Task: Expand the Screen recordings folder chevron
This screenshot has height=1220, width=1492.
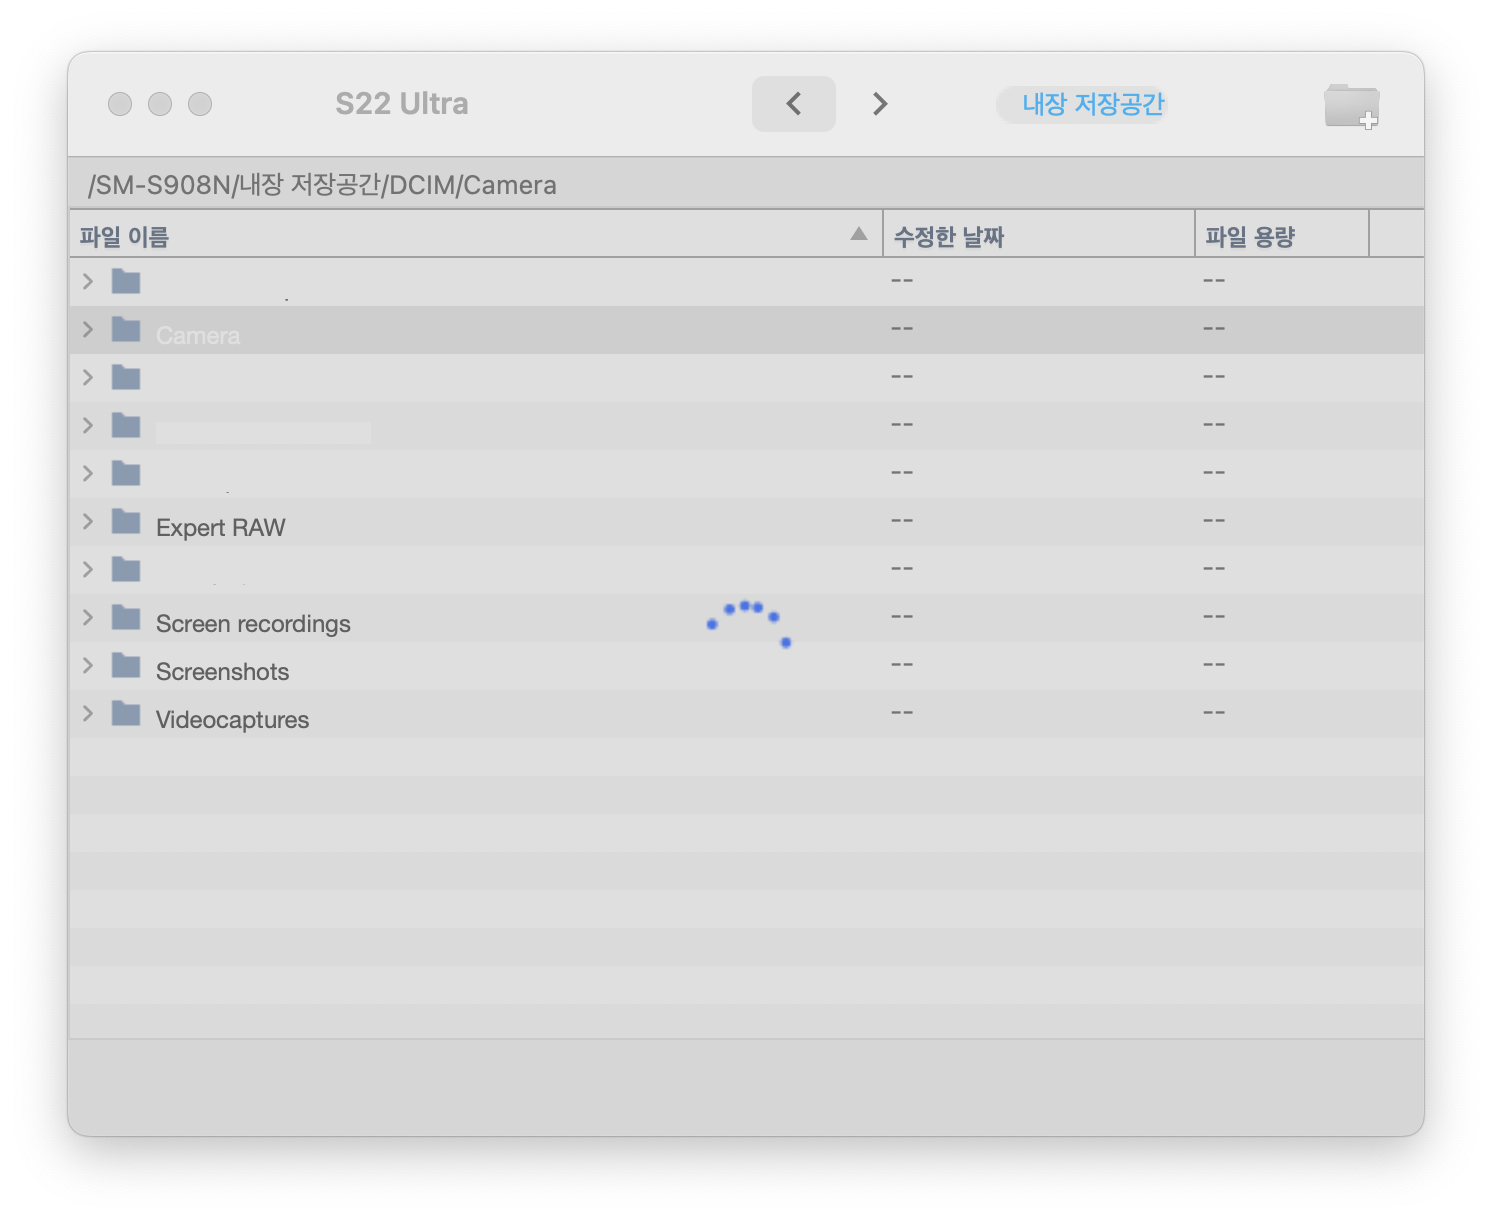Action: [88, 617]
